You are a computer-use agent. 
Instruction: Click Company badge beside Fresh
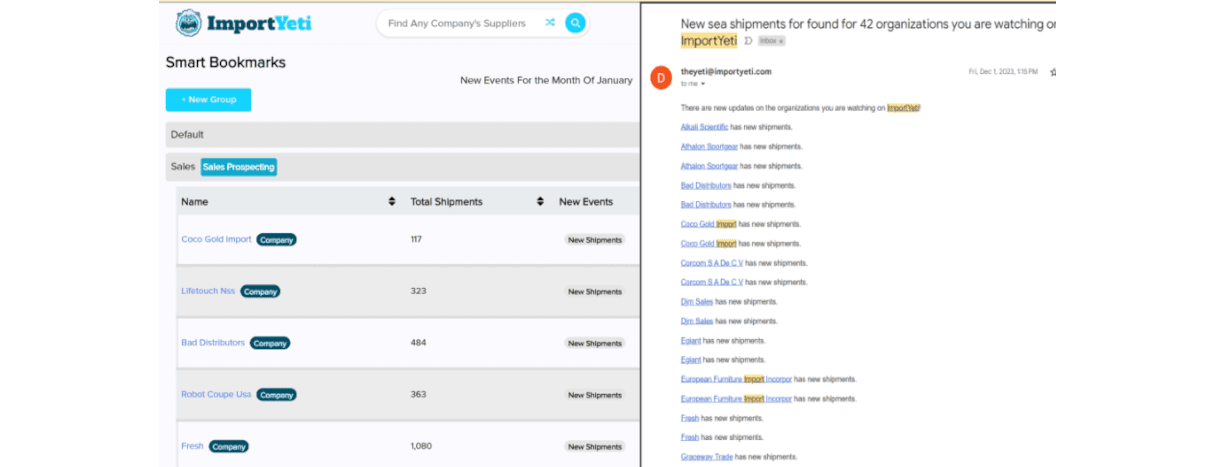(229, 447)
